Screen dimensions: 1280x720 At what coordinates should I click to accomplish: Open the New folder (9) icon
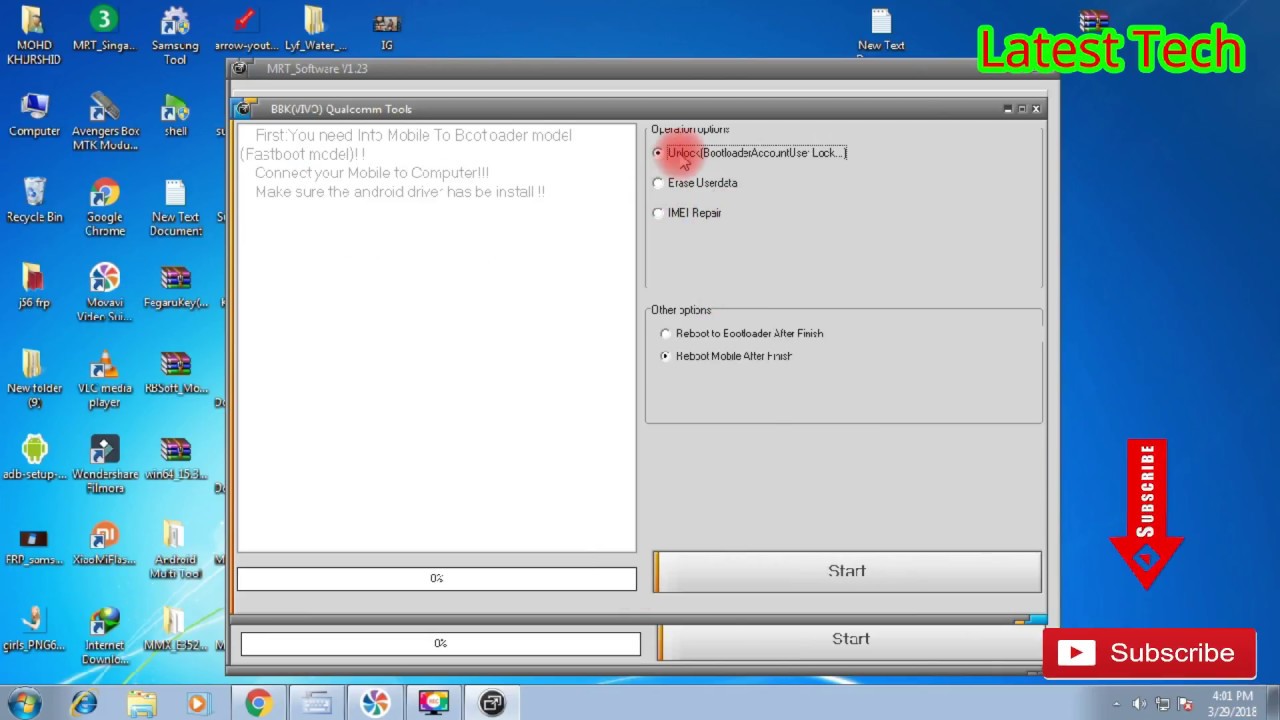coord(34,379)
